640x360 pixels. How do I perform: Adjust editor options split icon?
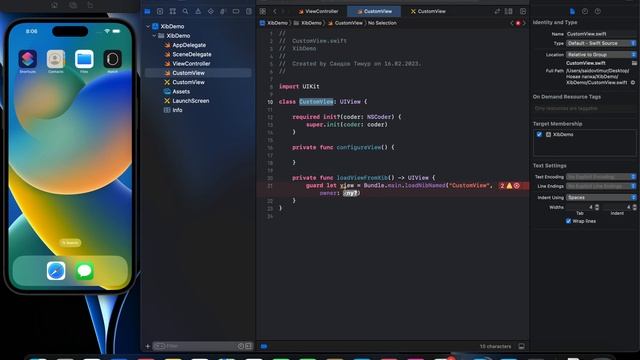coord(509,11)
